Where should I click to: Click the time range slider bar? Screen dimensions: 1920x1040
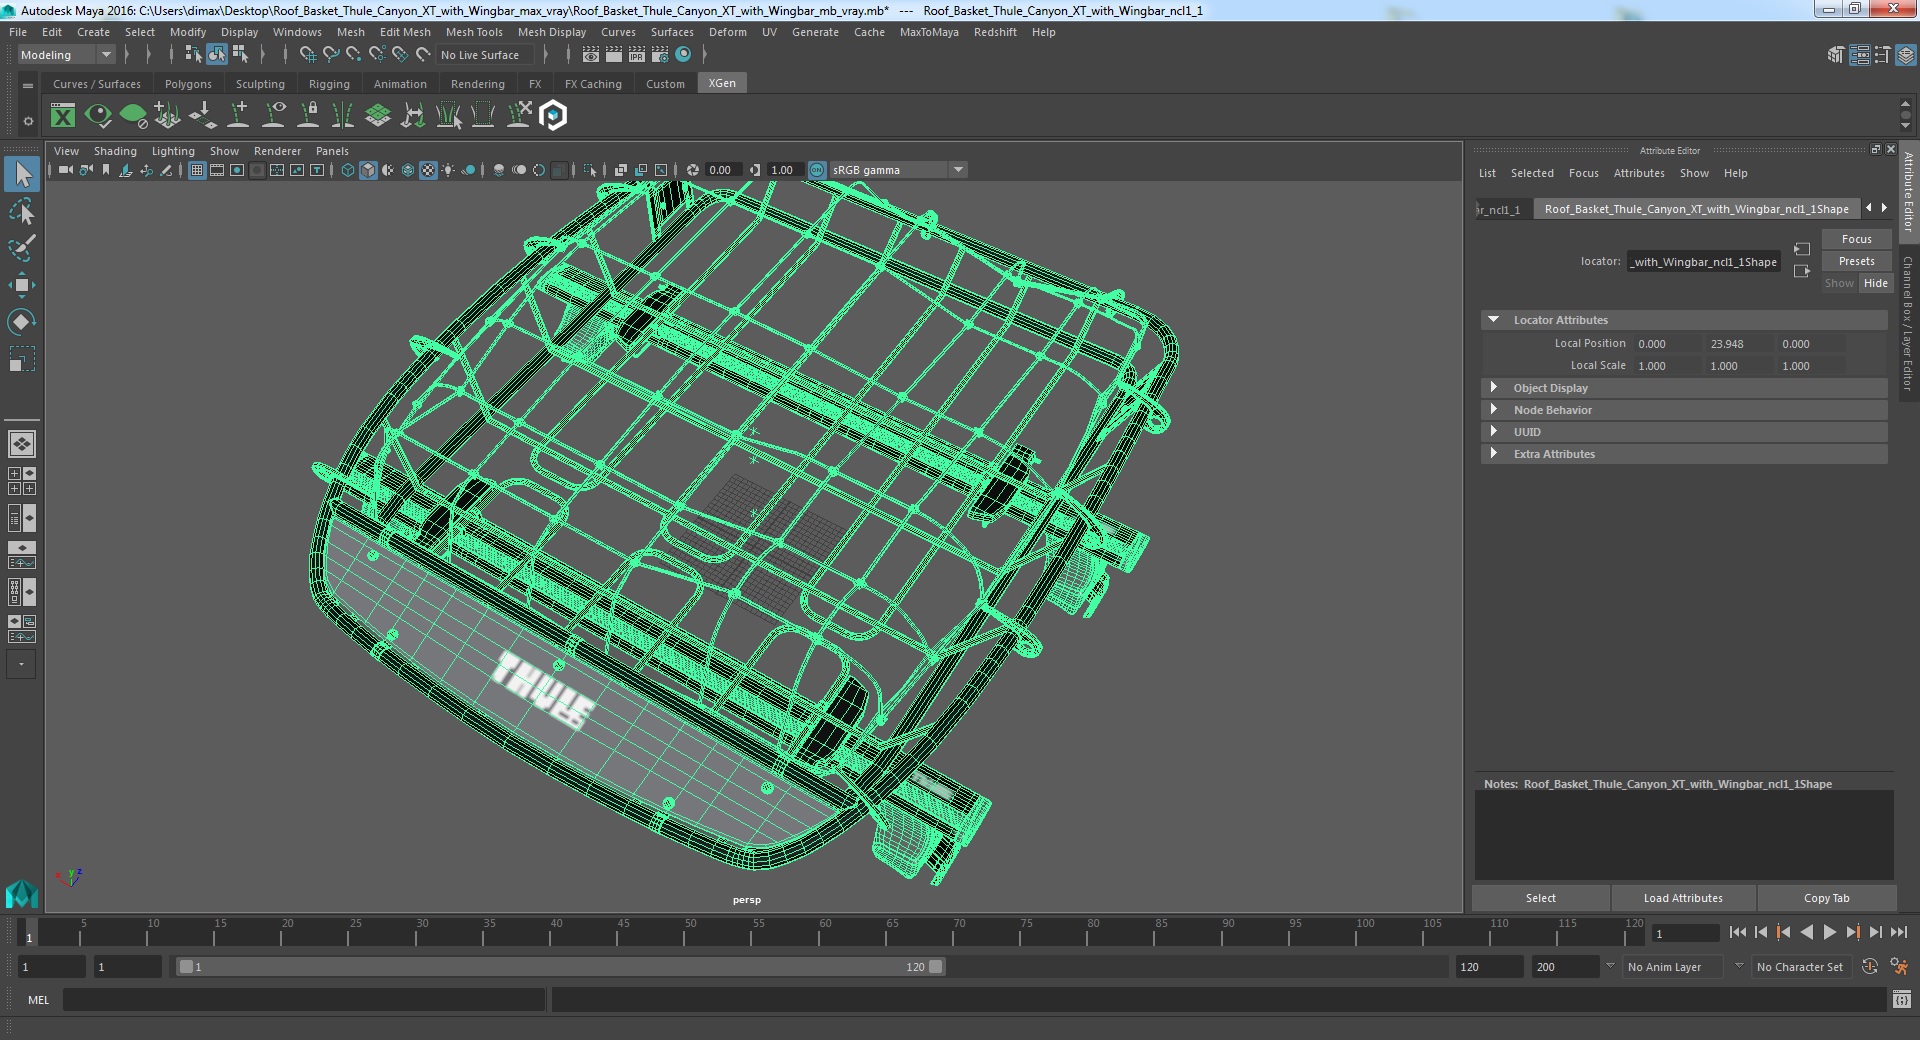560,967
